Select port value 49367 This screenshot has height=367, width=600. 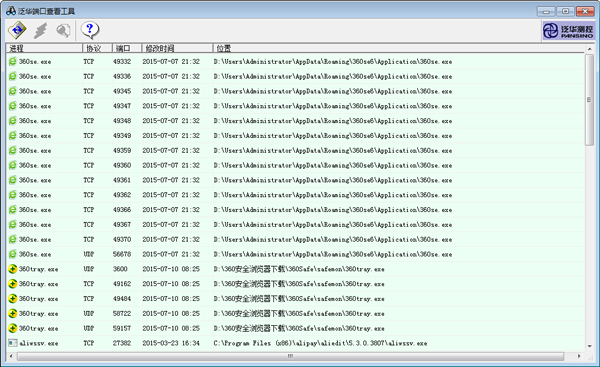pyautogui.click(x=122, y=225)
